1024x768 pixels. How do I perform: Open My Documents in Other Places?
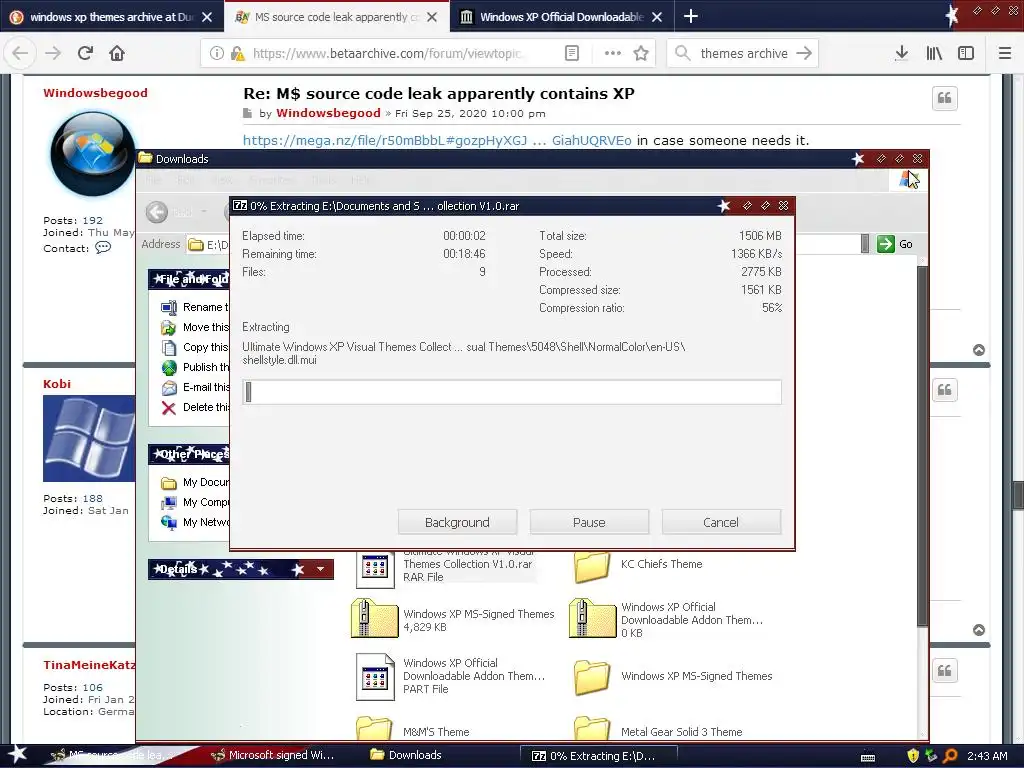pyautogui.click(x=195, y=483)
